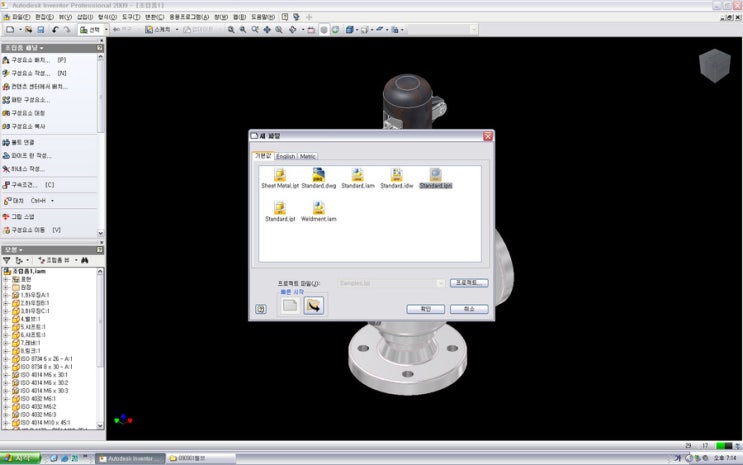Click the Pan toolbar icon

[x=267, y=30]
